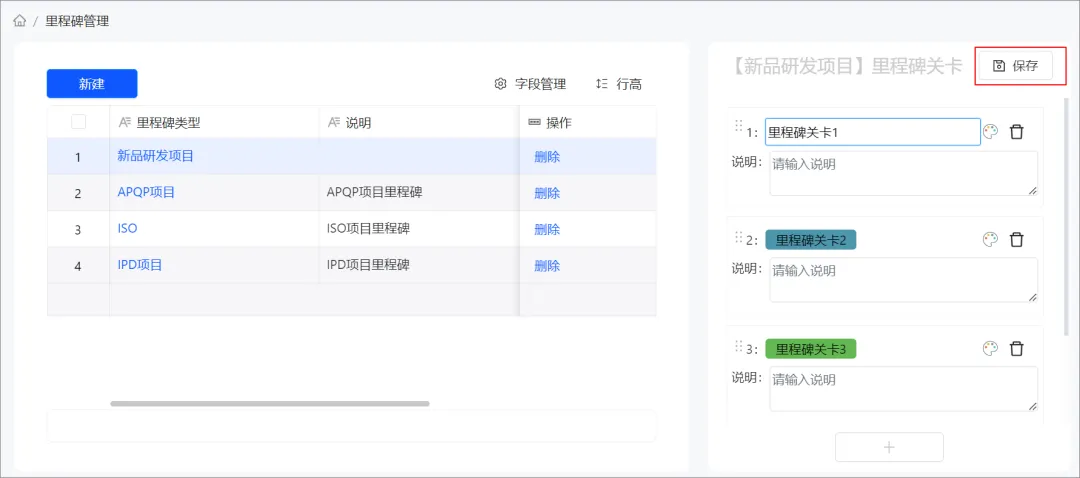The image size is (1080, 478).
Task: Click row number 1
Action: [x=78, y=157]
